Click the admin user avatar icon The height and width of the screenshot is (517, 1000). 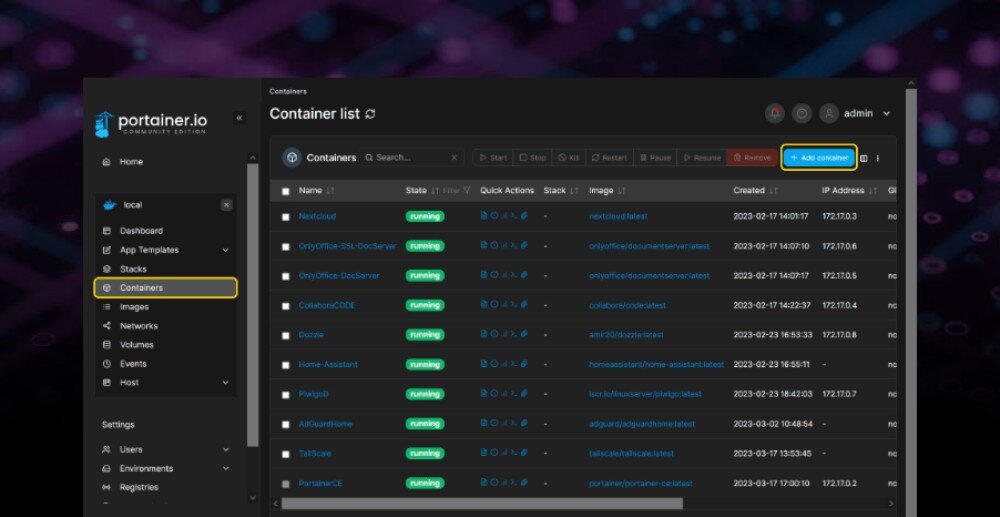click(x=829, y=113)
